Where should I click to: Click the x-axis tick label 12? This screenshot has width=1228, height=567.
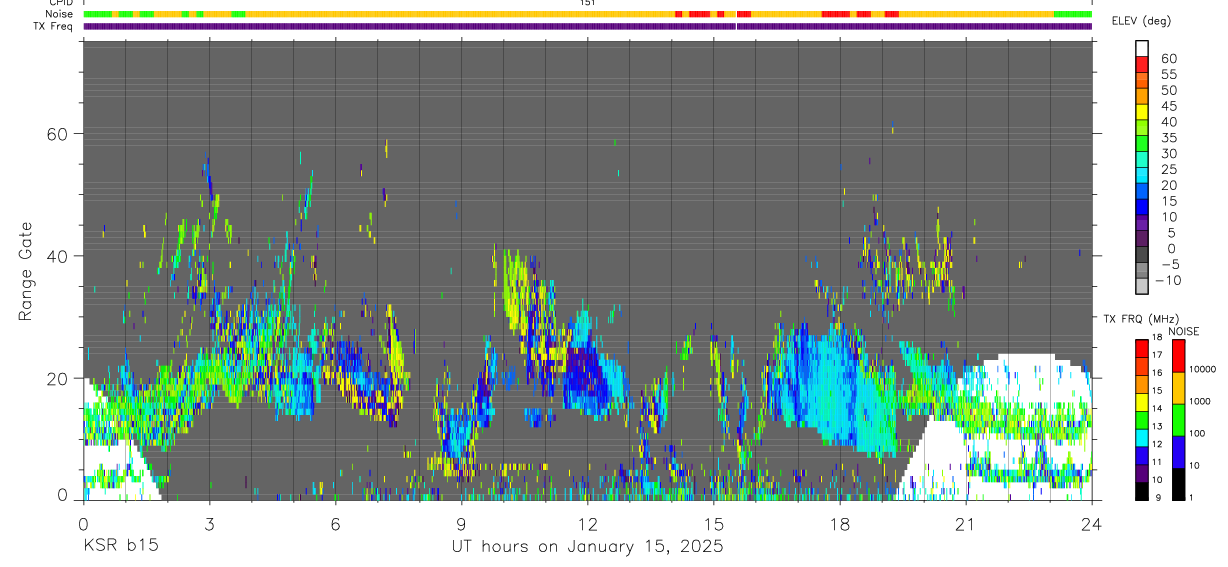(588, 523)
